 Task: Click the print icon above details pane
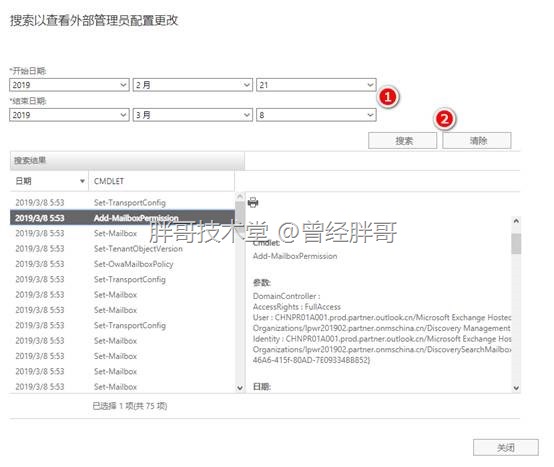[x=253, y=202]
